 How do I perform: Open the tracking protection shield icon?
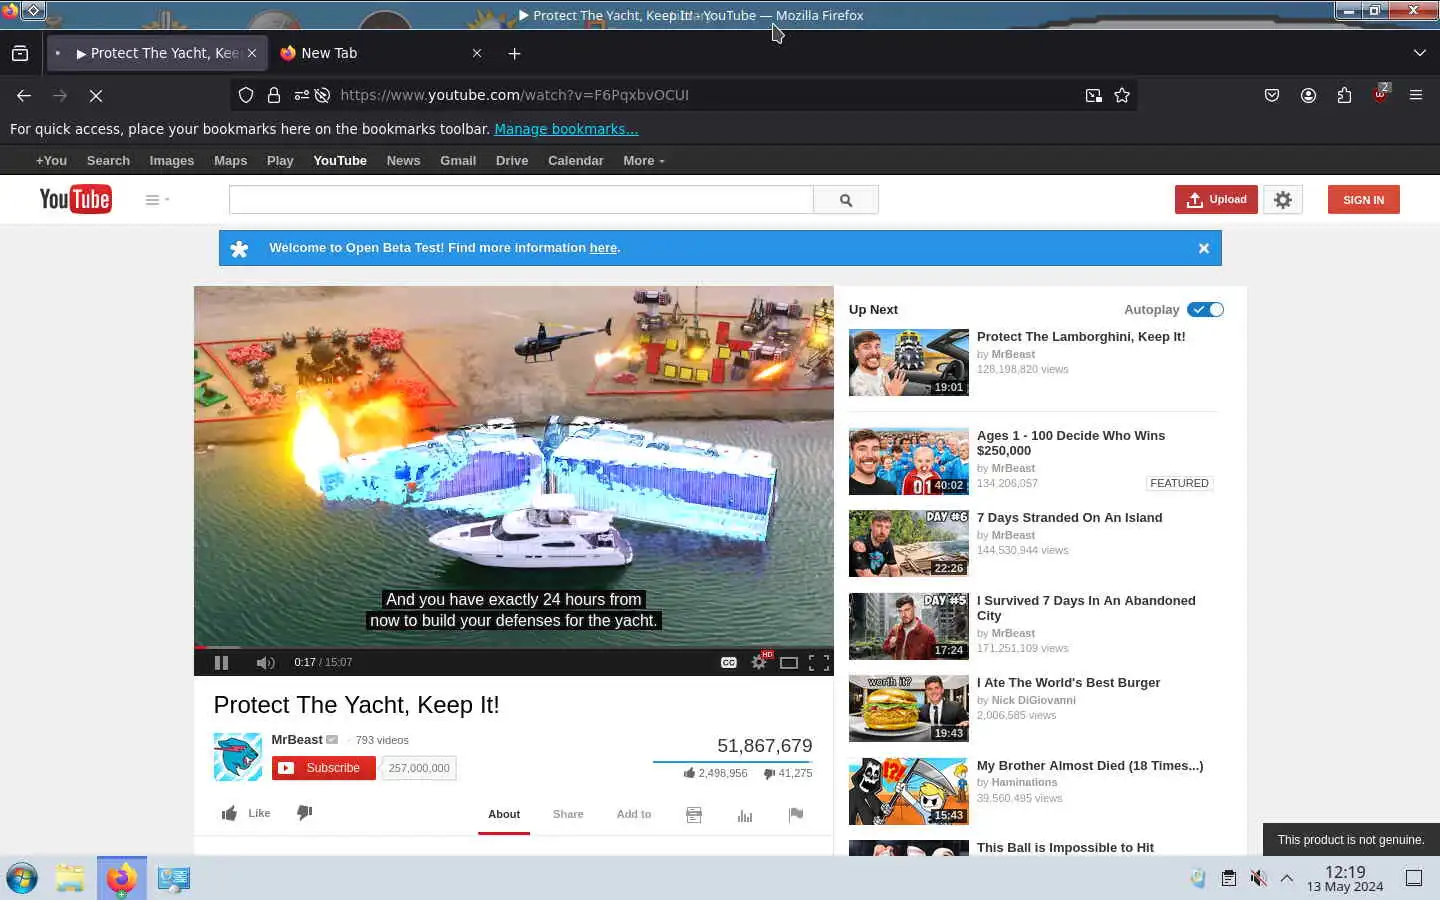pyautogui.click(x=246, y=95)
